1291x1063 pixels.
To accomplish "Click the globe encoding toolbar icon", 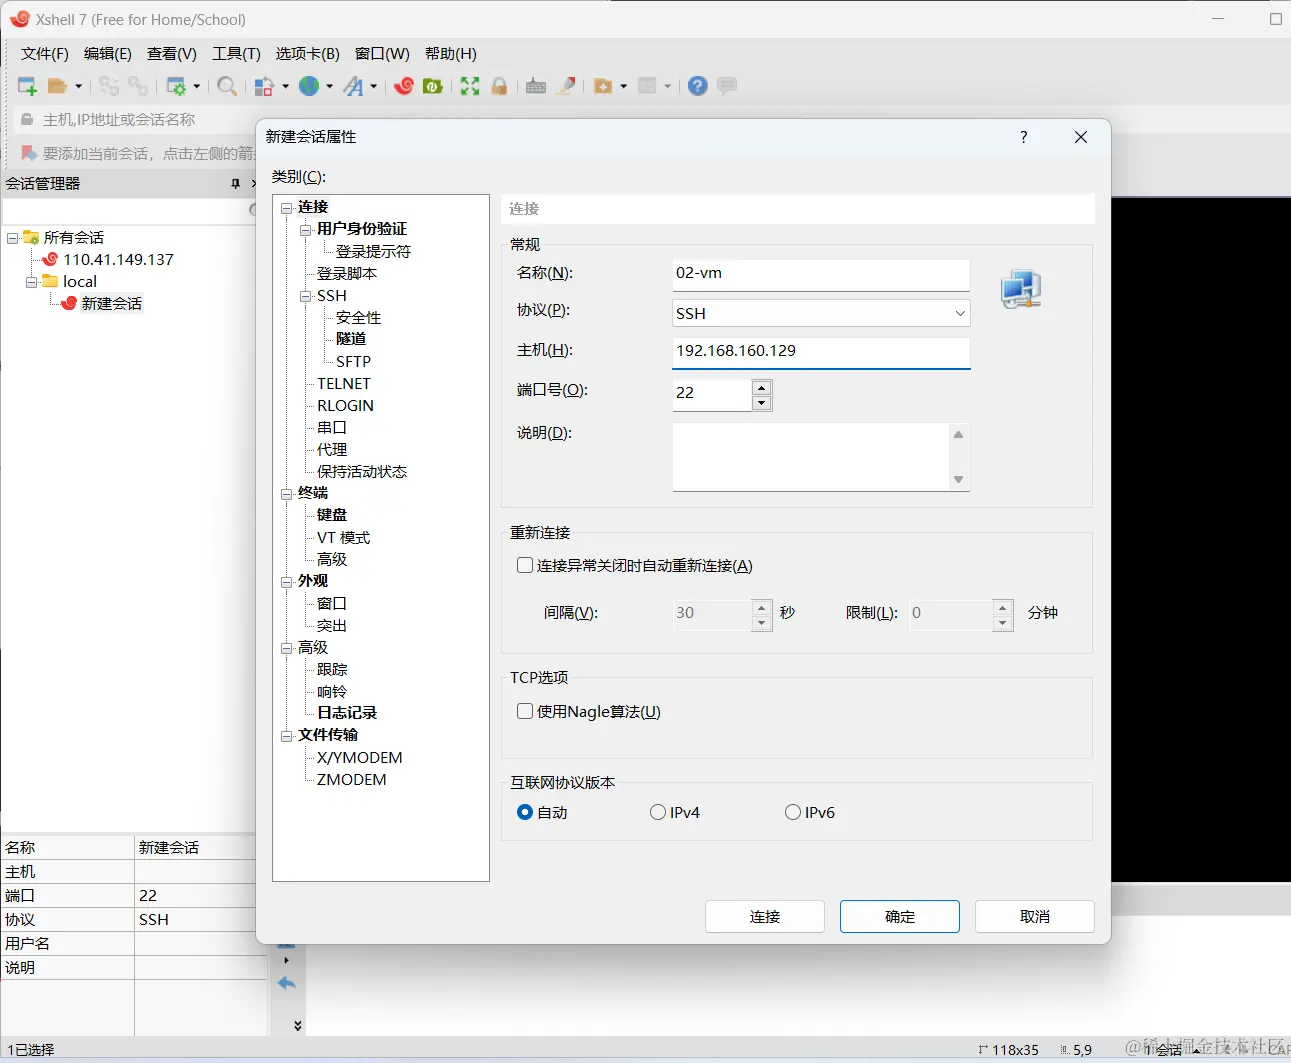I will coord(309,87).
